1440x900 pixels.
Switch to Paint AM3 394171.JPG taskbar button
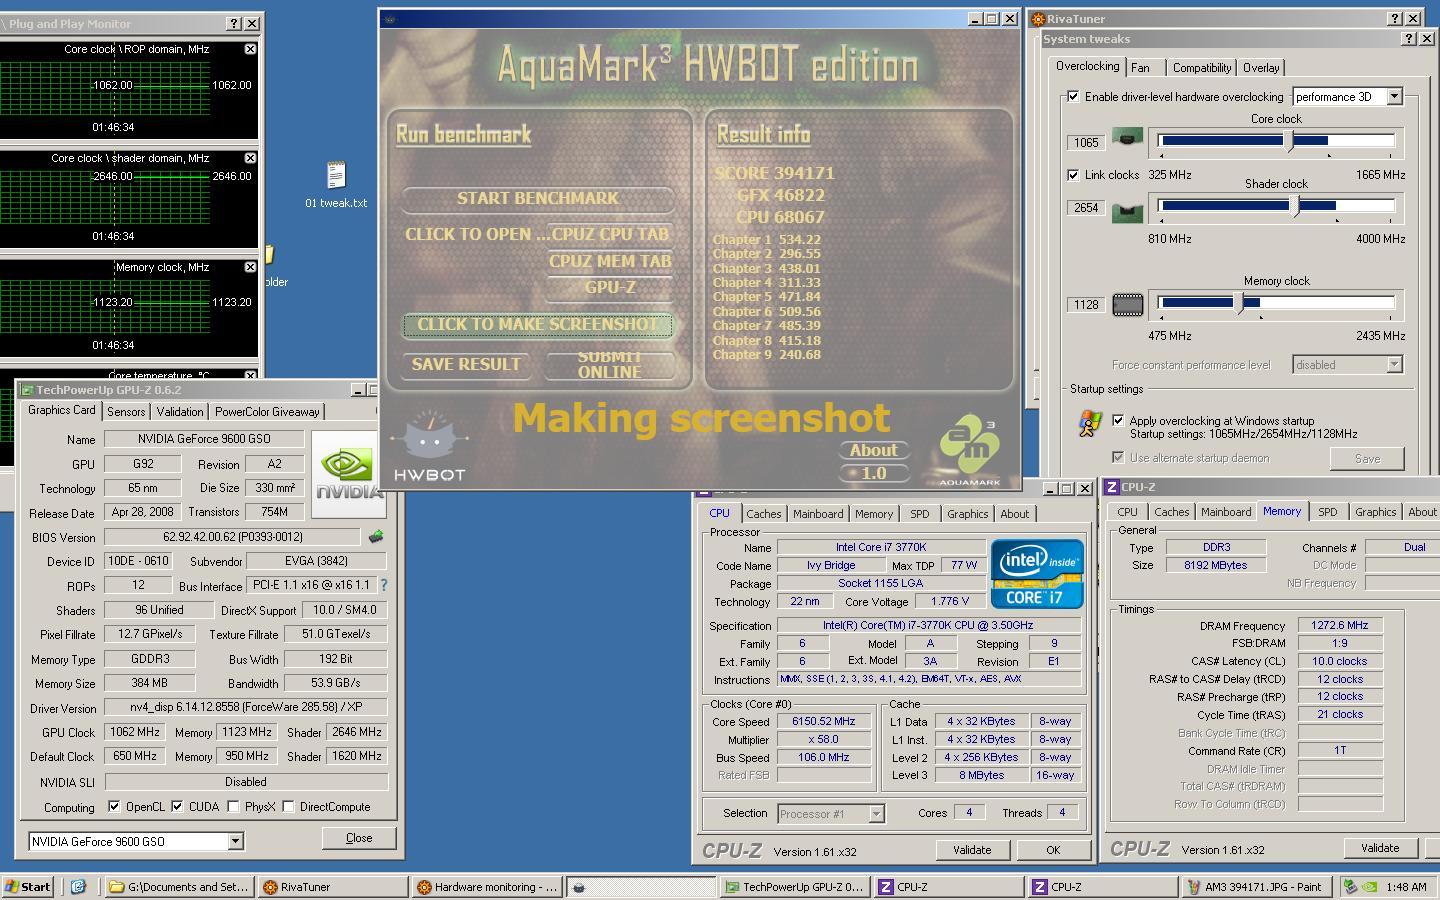pyautogui.click(x=1255, y=886)
